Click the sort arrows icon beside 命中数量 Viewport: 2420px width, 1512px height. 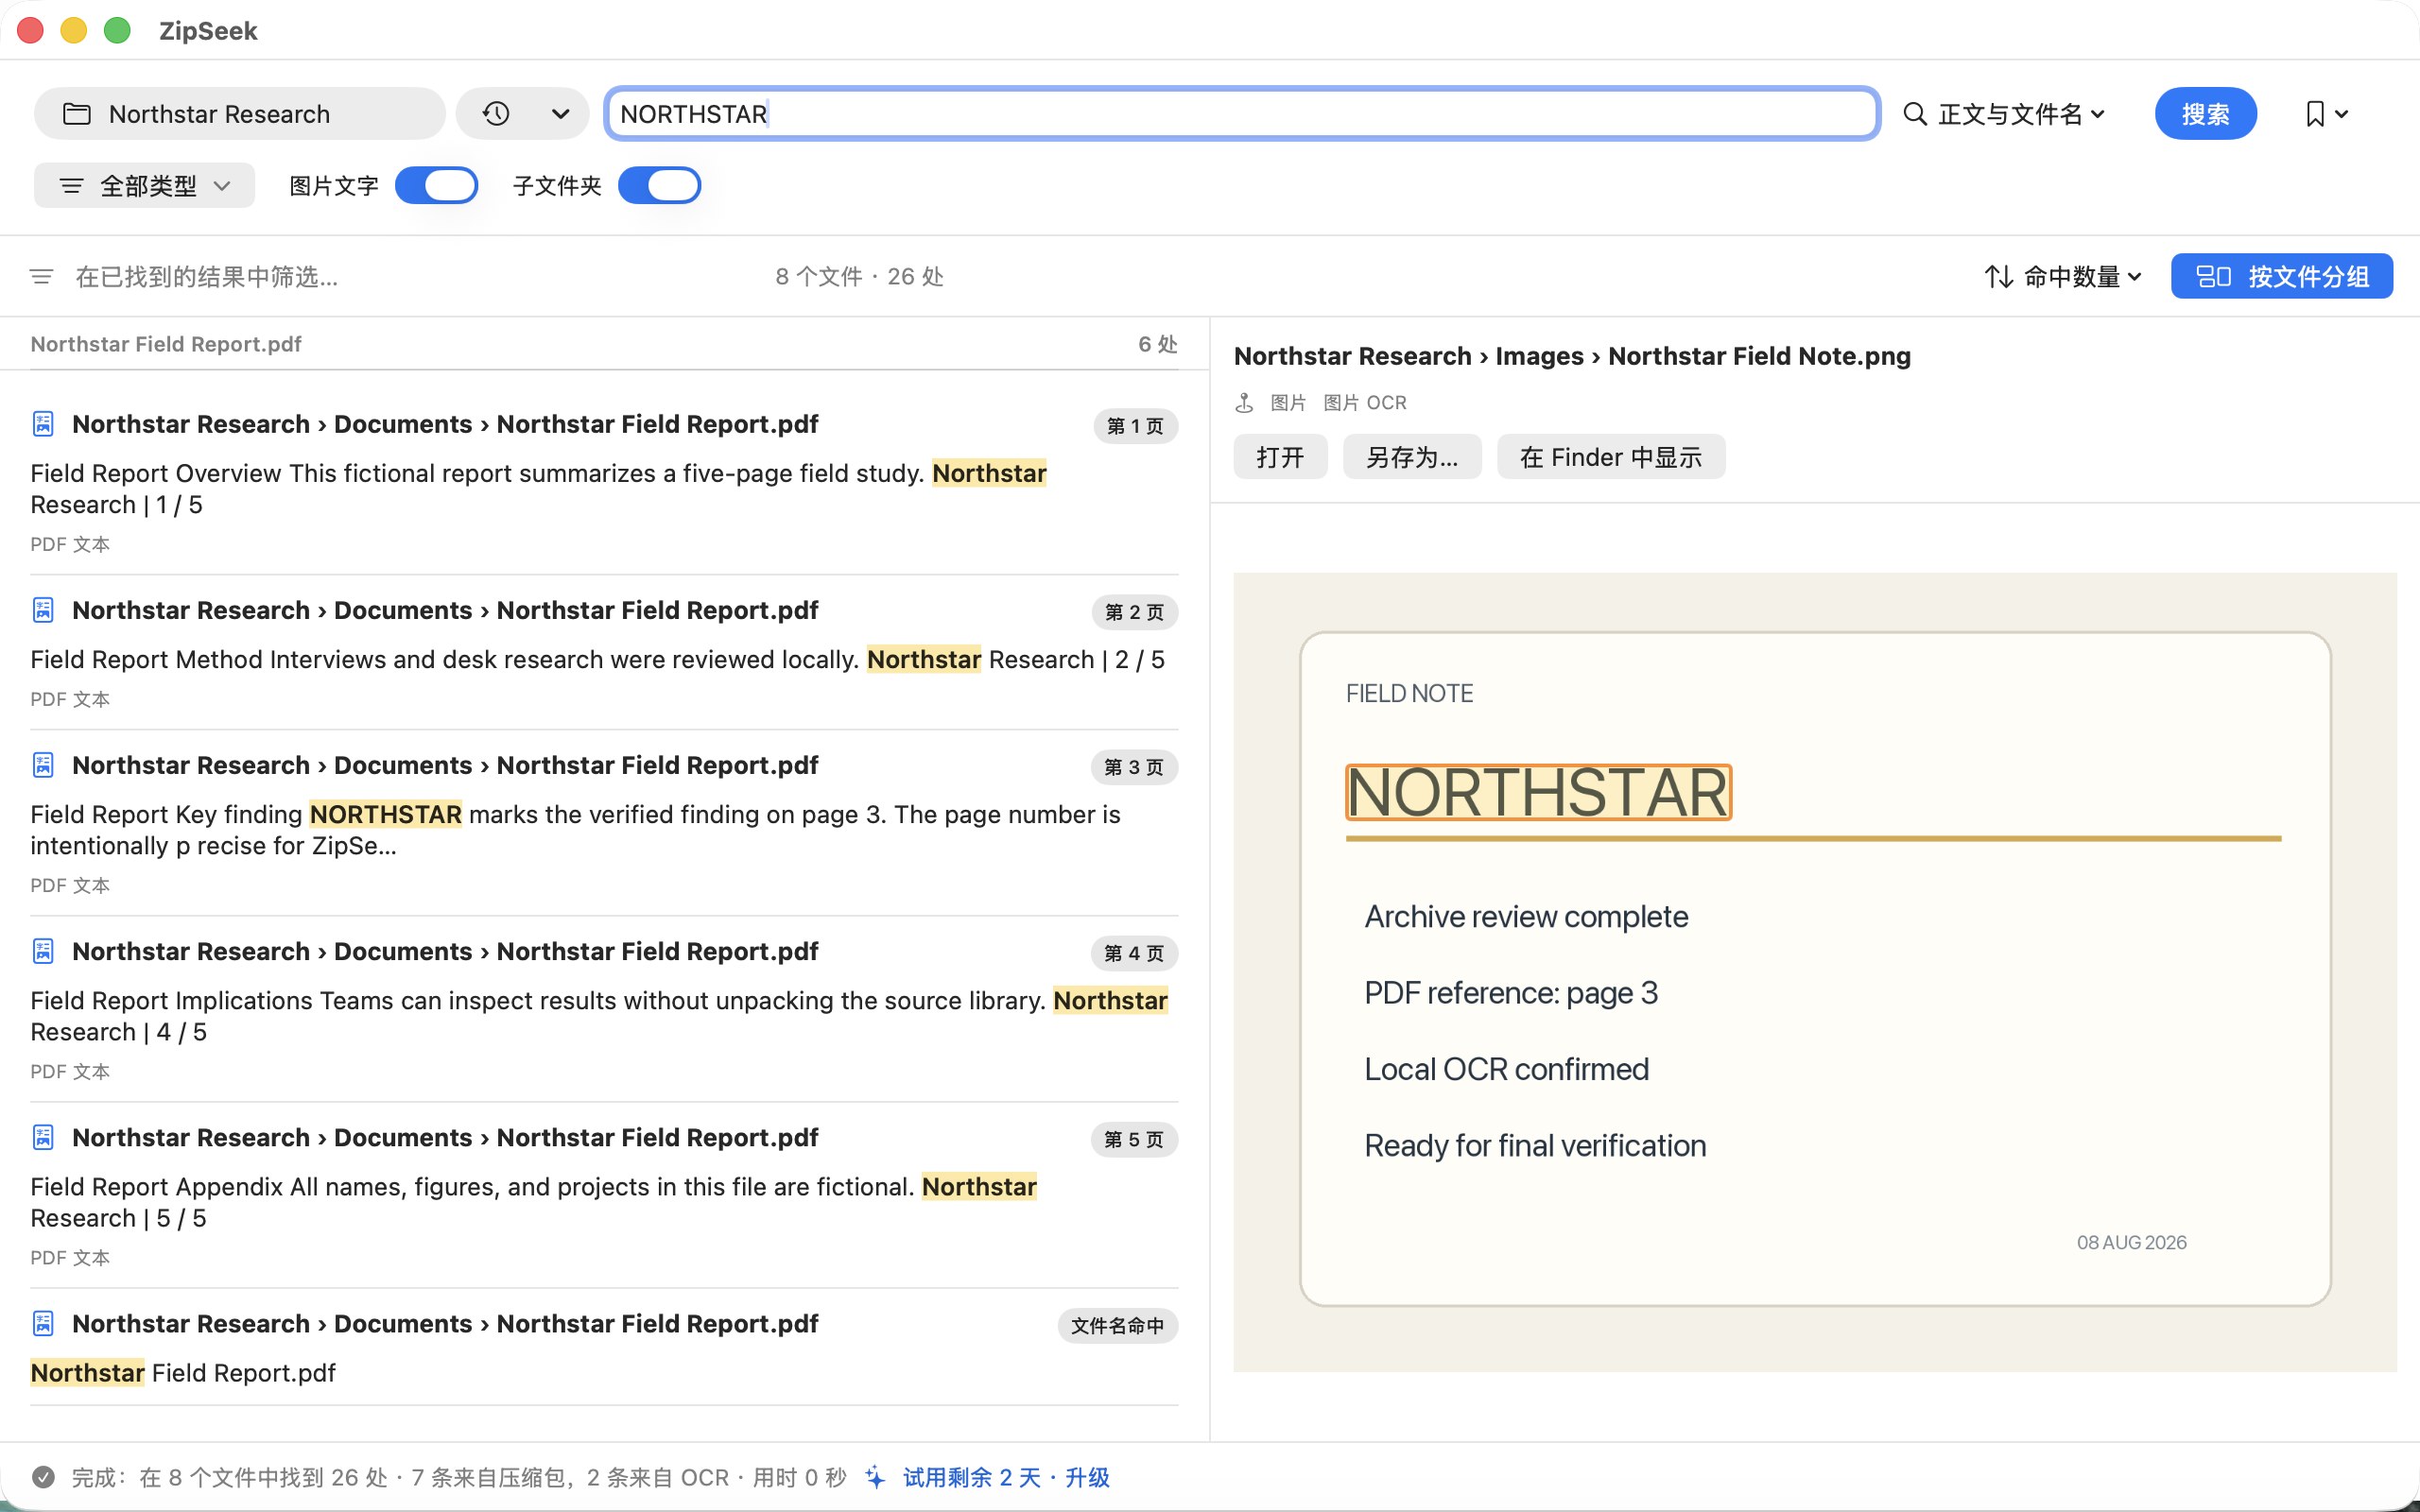pos(1998,277)
